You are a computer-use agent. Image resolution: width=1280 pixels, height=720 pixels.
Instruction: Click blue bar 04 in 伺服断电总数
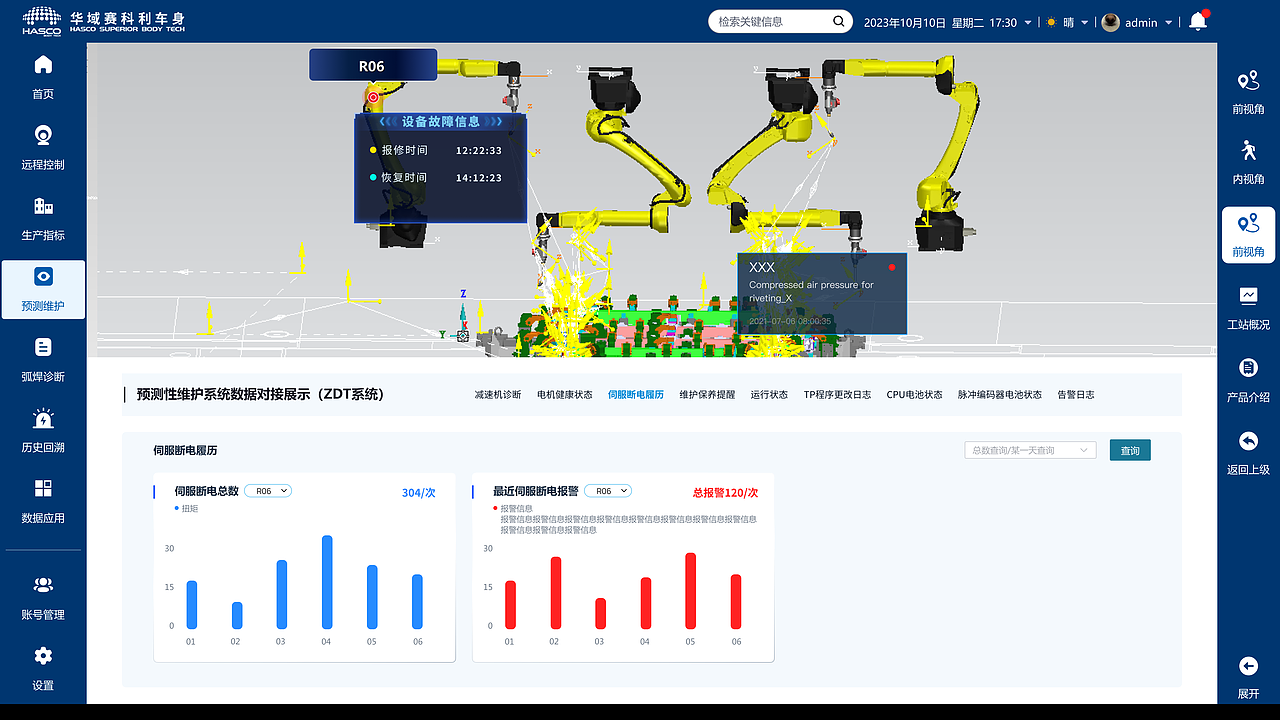326,582
